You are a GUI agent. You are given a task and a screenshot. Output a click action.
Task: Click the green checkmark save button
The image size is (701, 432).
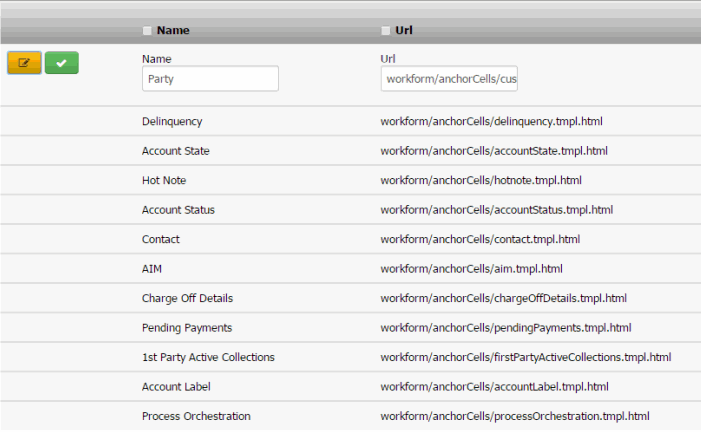click(x=61, y=63)
